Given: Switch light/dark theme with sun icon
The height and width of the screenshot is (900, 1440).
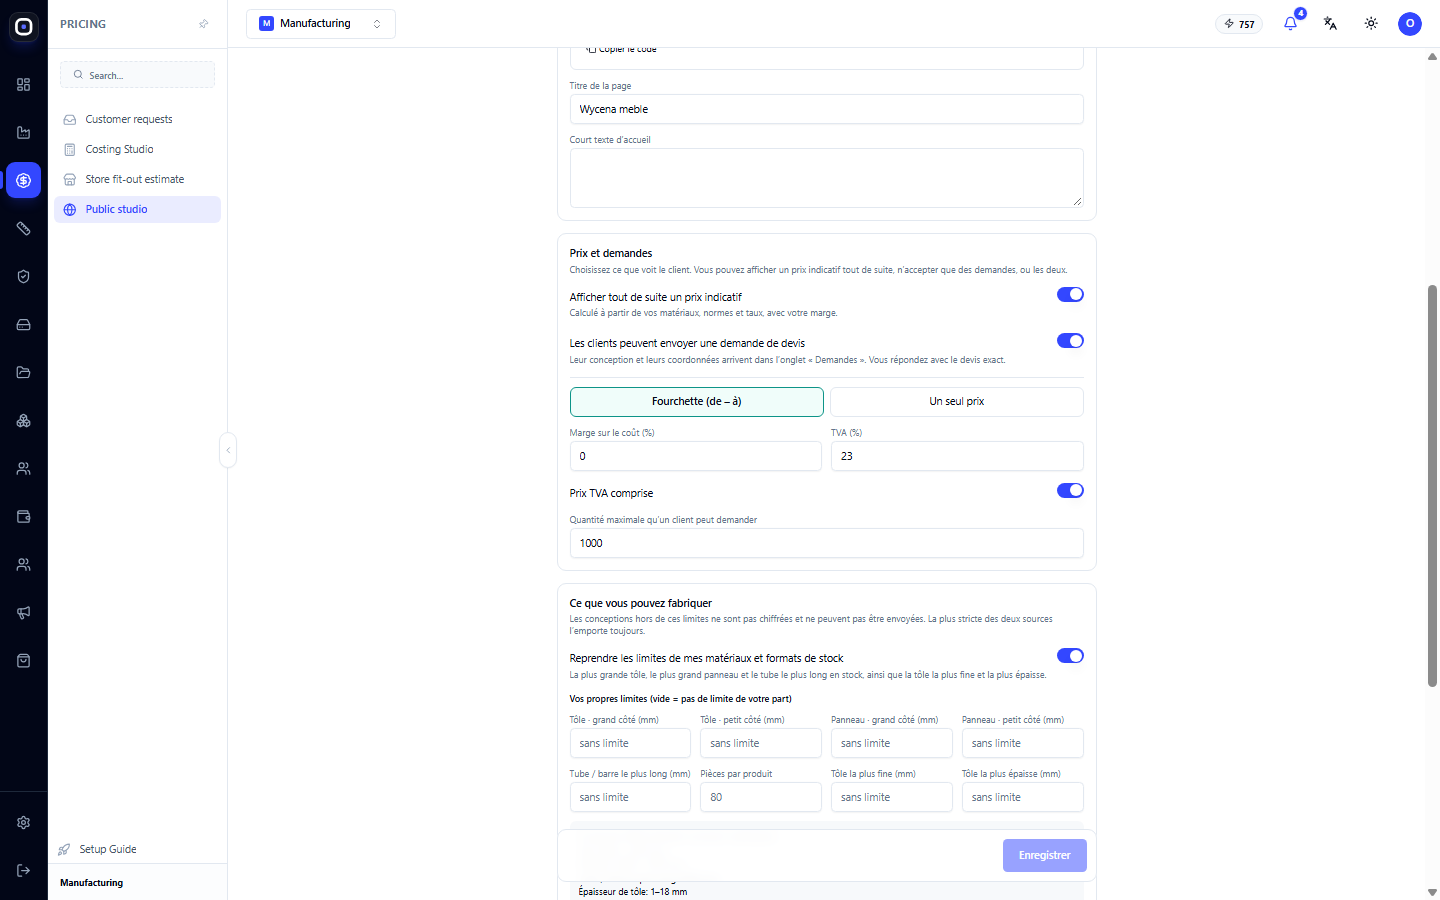Looking at the screenshot, I should 1371,23.
